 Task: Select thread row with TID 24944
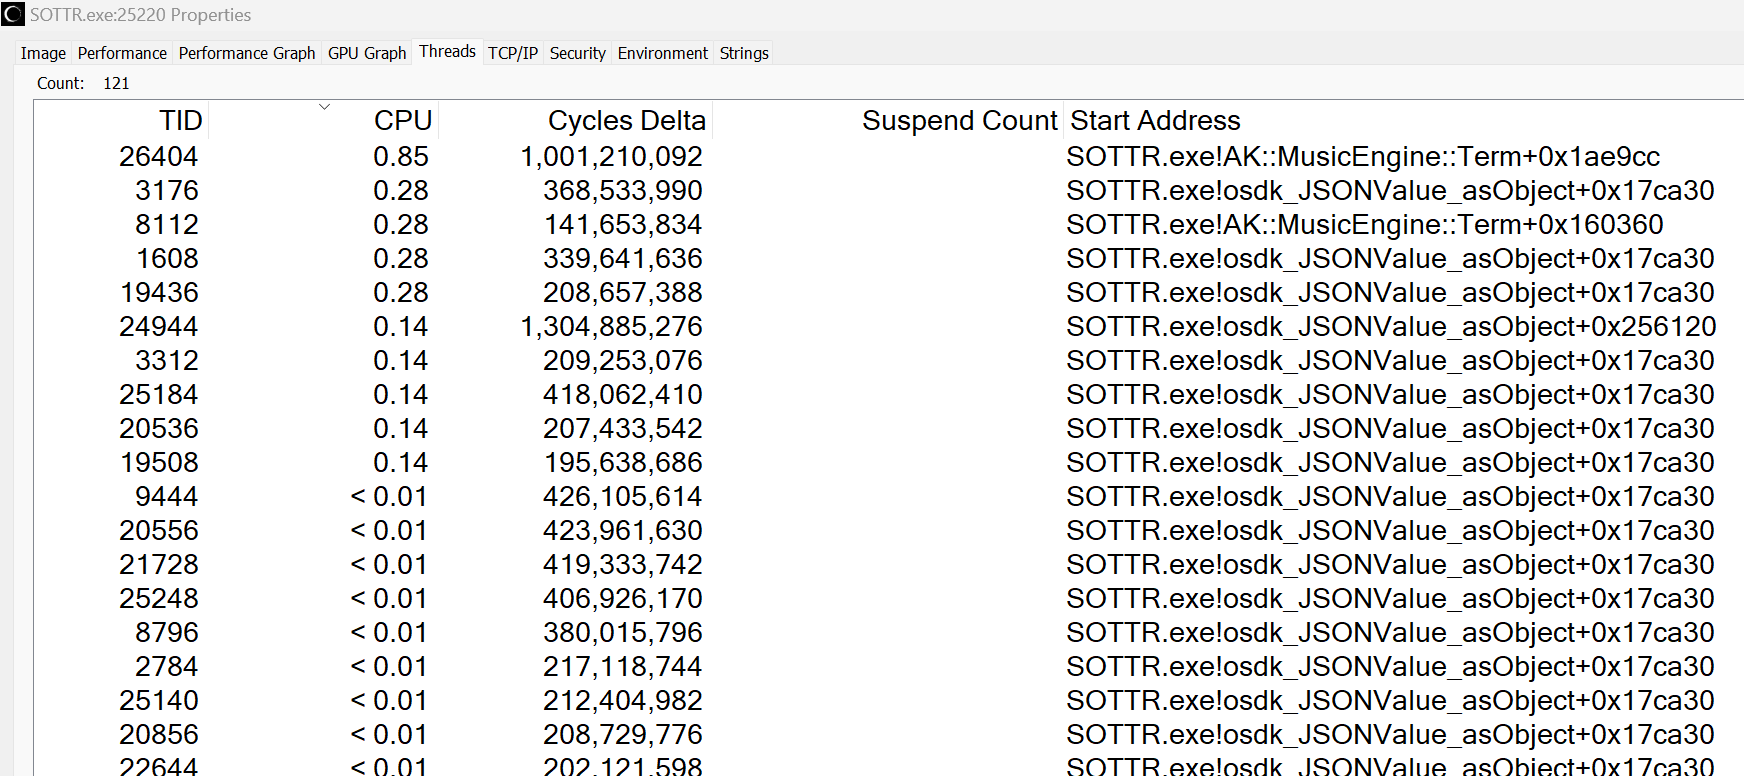coord(889,326)
